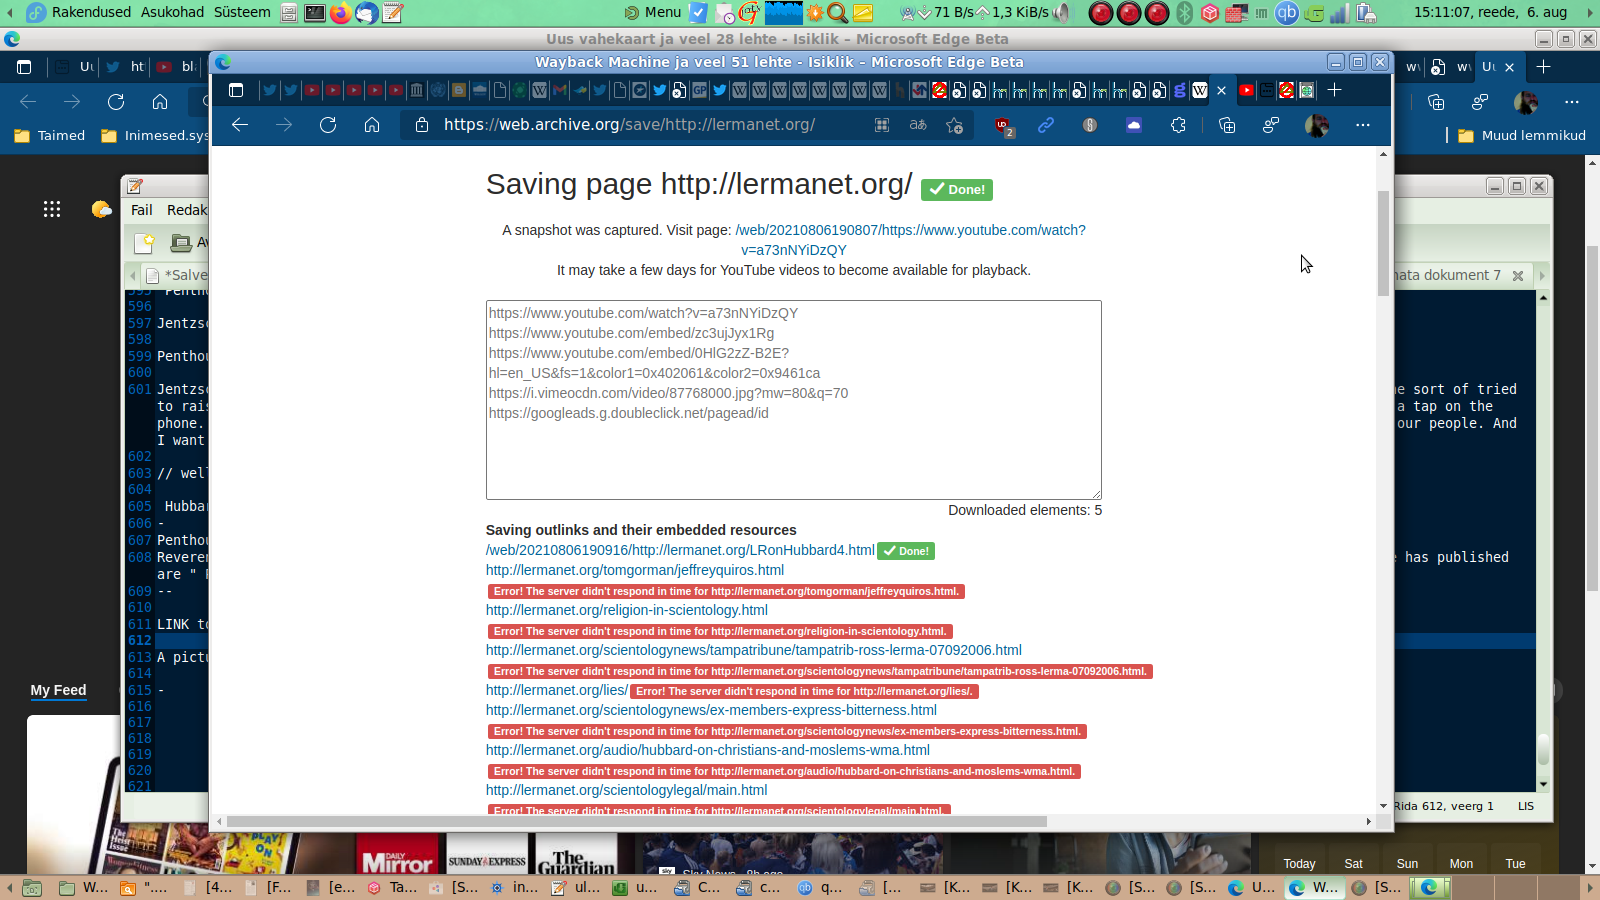Open the uBlock Origin extension icon
Image resolution: width=1600 pixels, height=900 pixels.
point(1003,126)
